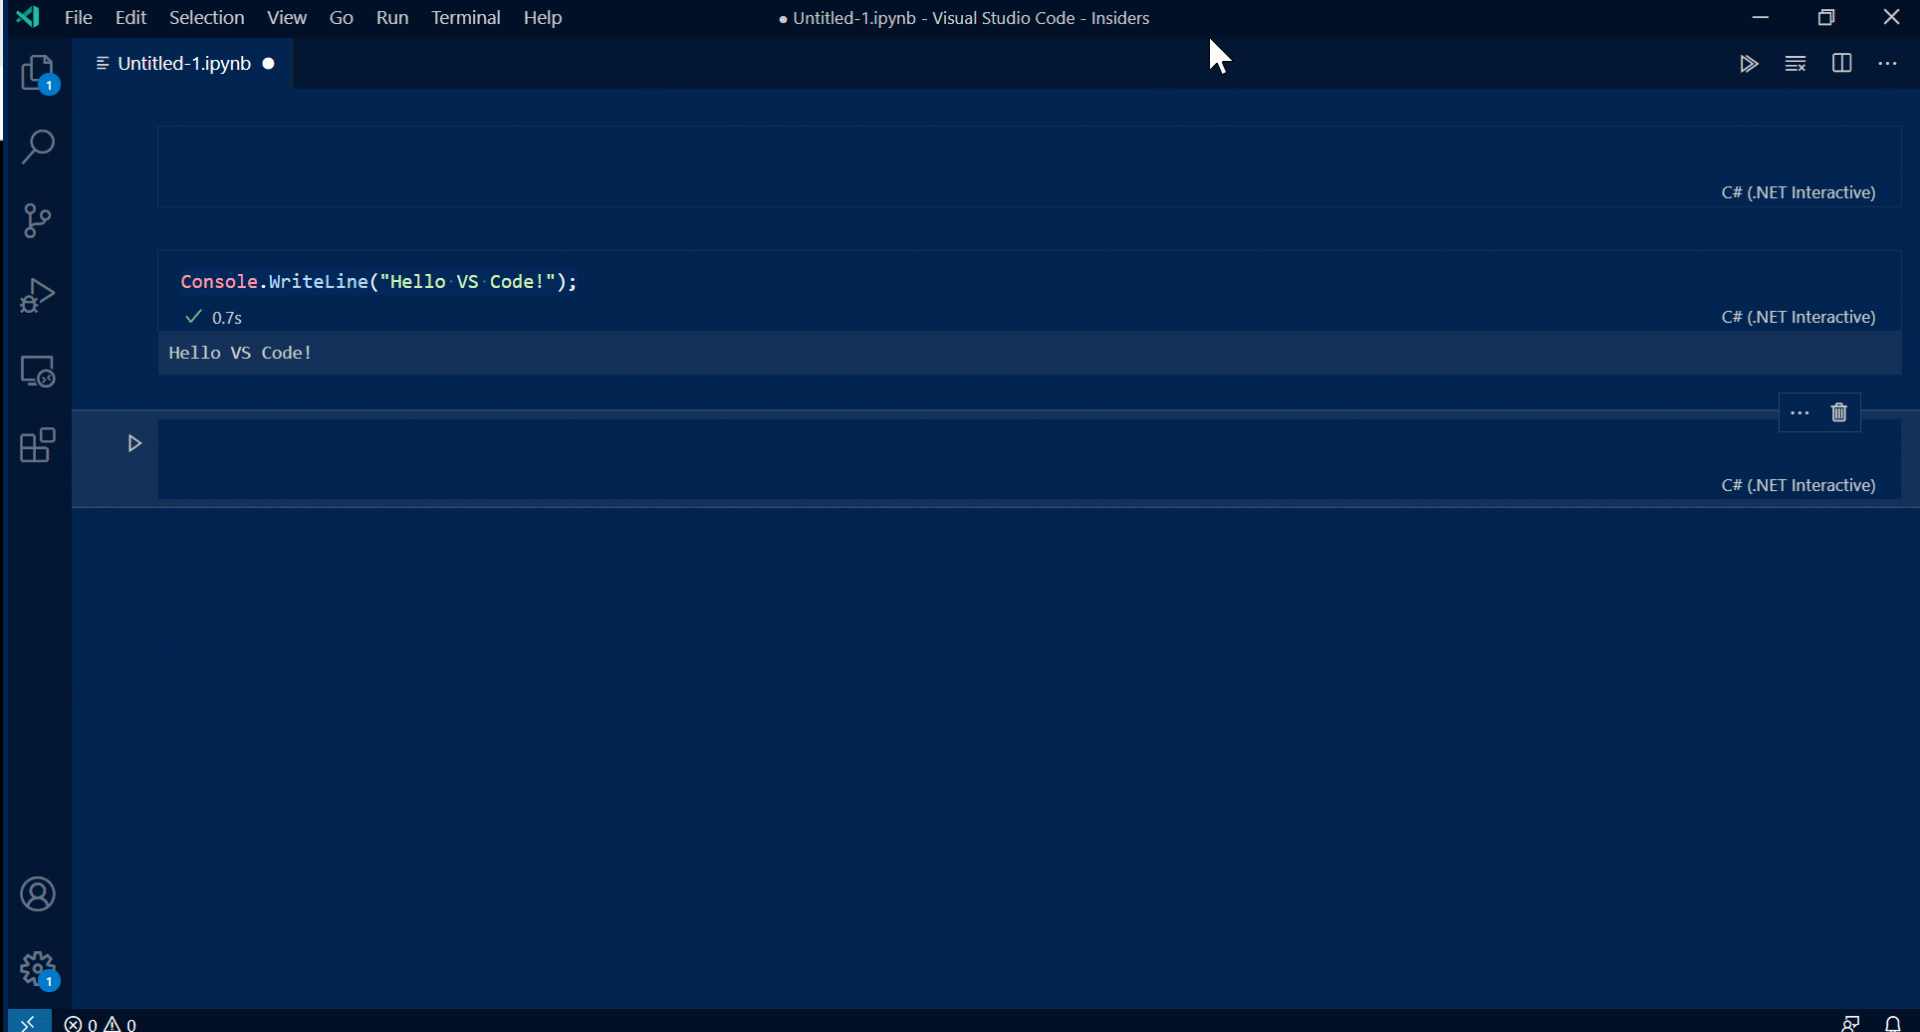Open the remote window indicator

coord(28,1022)
